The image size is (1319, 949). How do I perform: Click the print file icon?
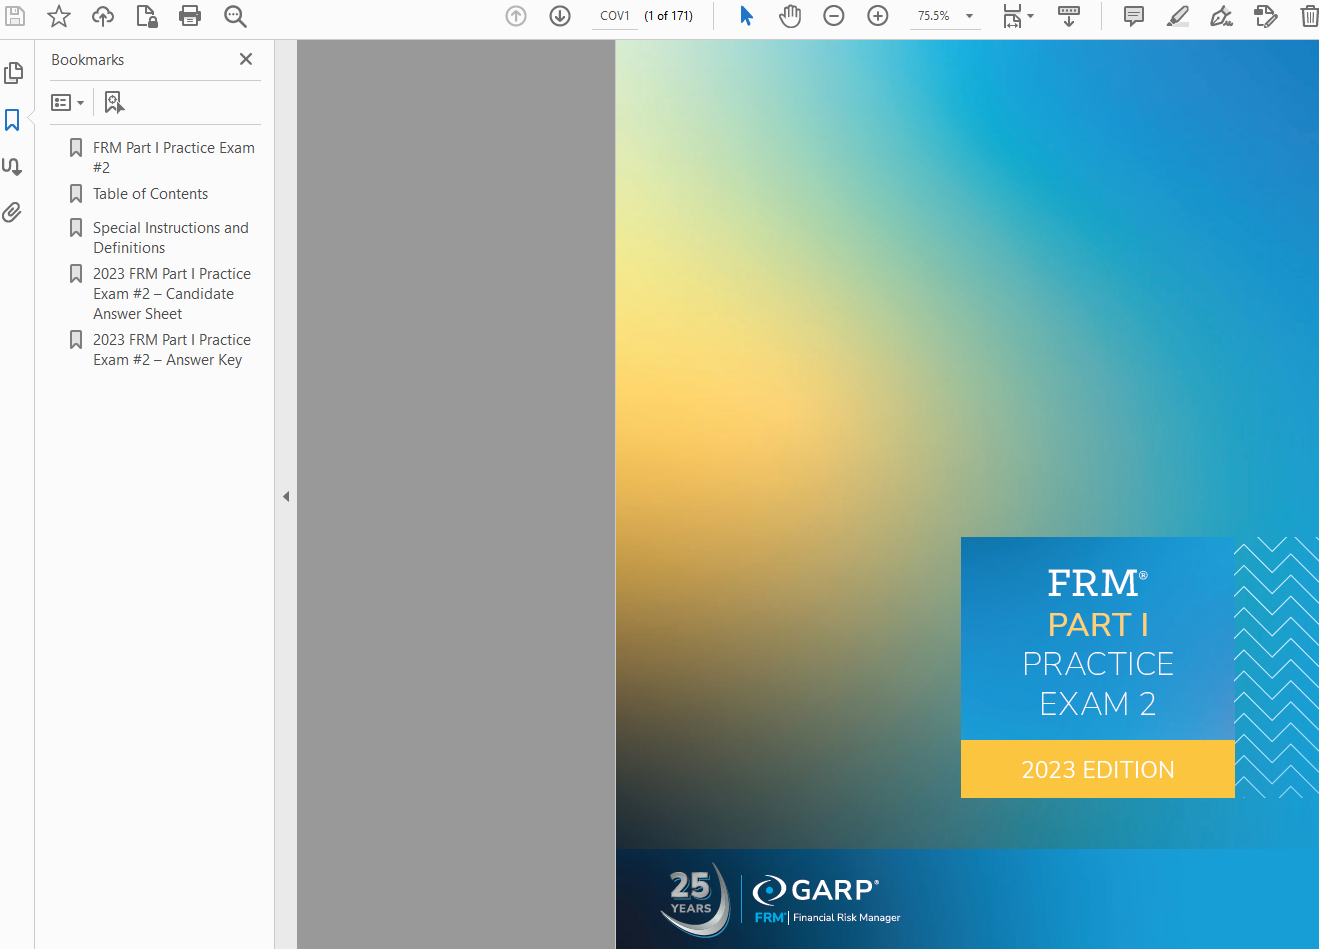[x=190, y=16]
